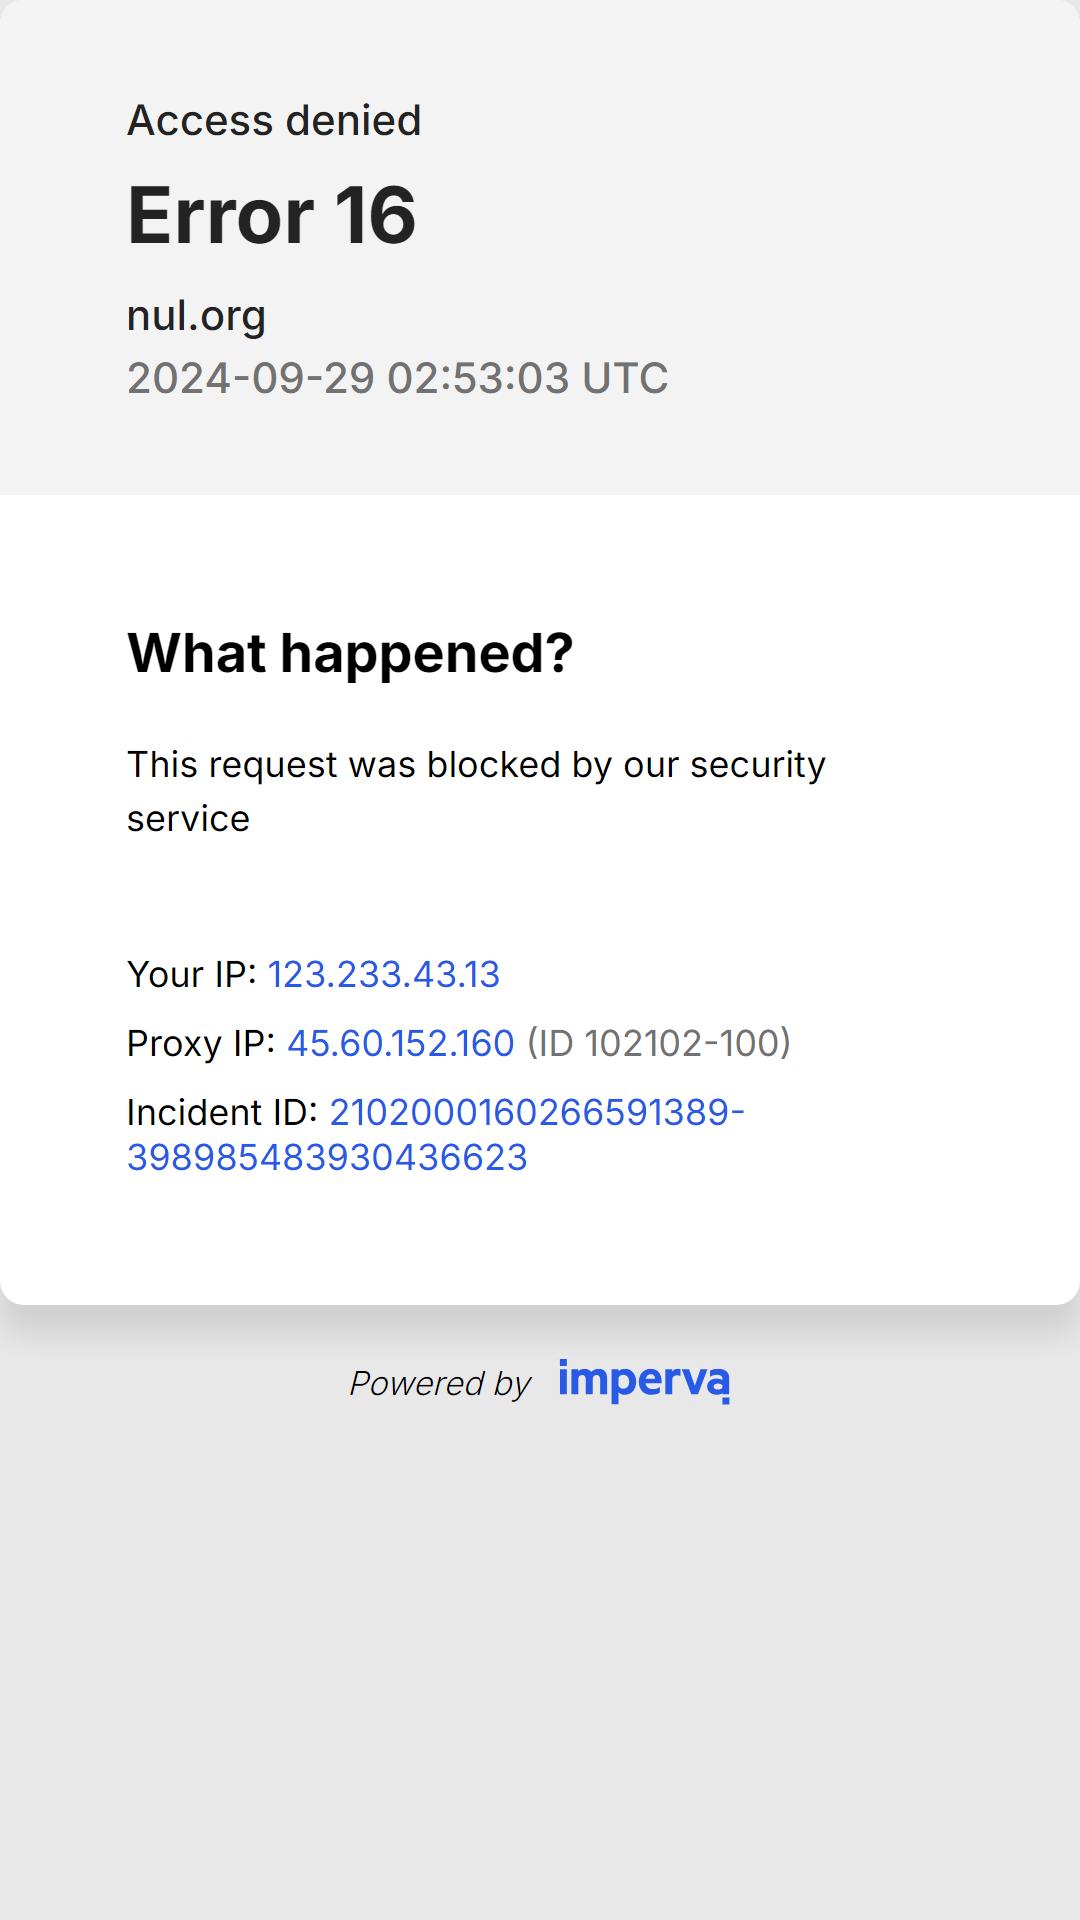The height and width of the screenshot is (1920, 1080).
Task: Select the IP address 123.233.43.13
Action: click(384, 974)
